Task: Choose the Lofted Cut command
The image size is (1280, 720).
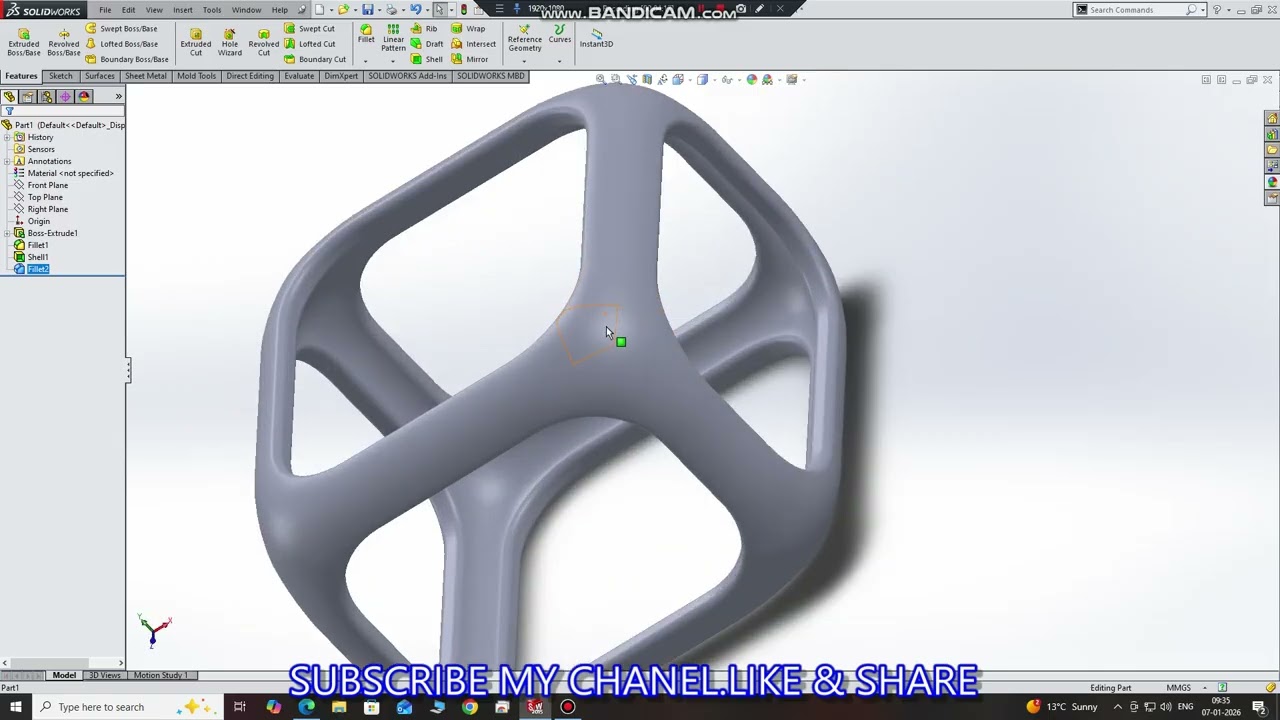Action: [310, 44]
